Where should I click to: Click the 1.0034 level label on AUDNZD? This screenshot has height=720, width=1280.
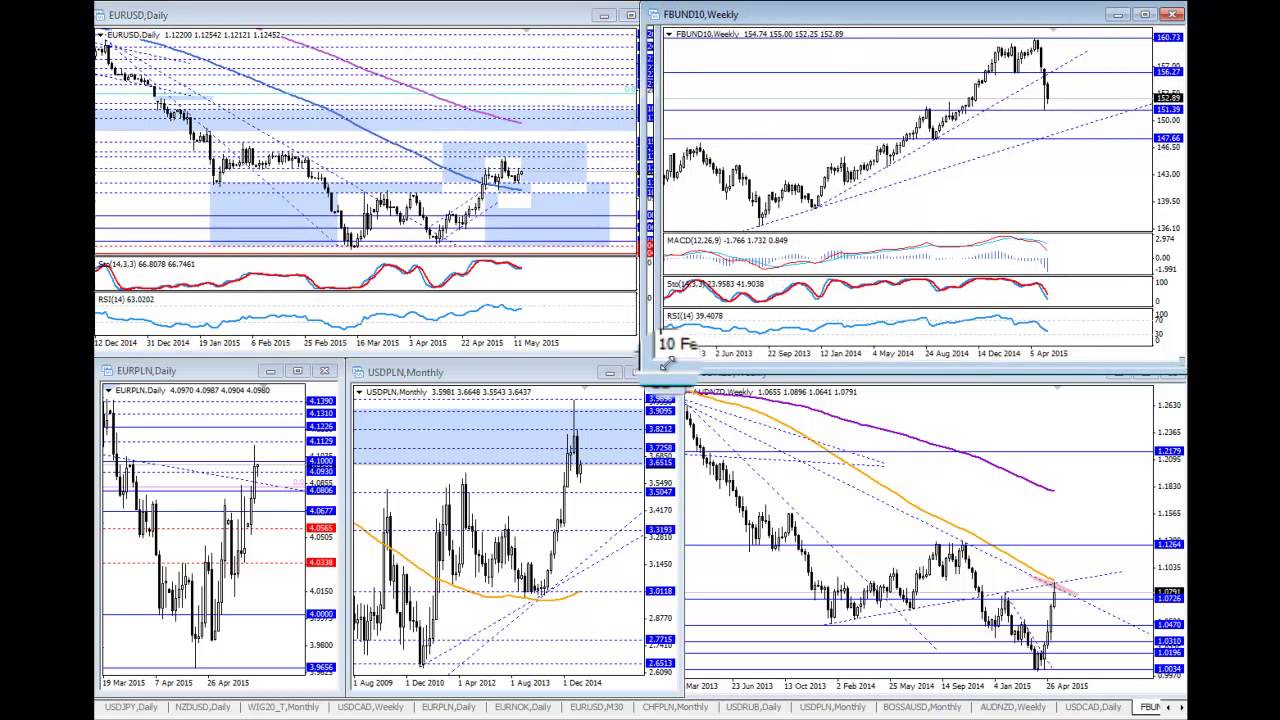pos(1169,669)
